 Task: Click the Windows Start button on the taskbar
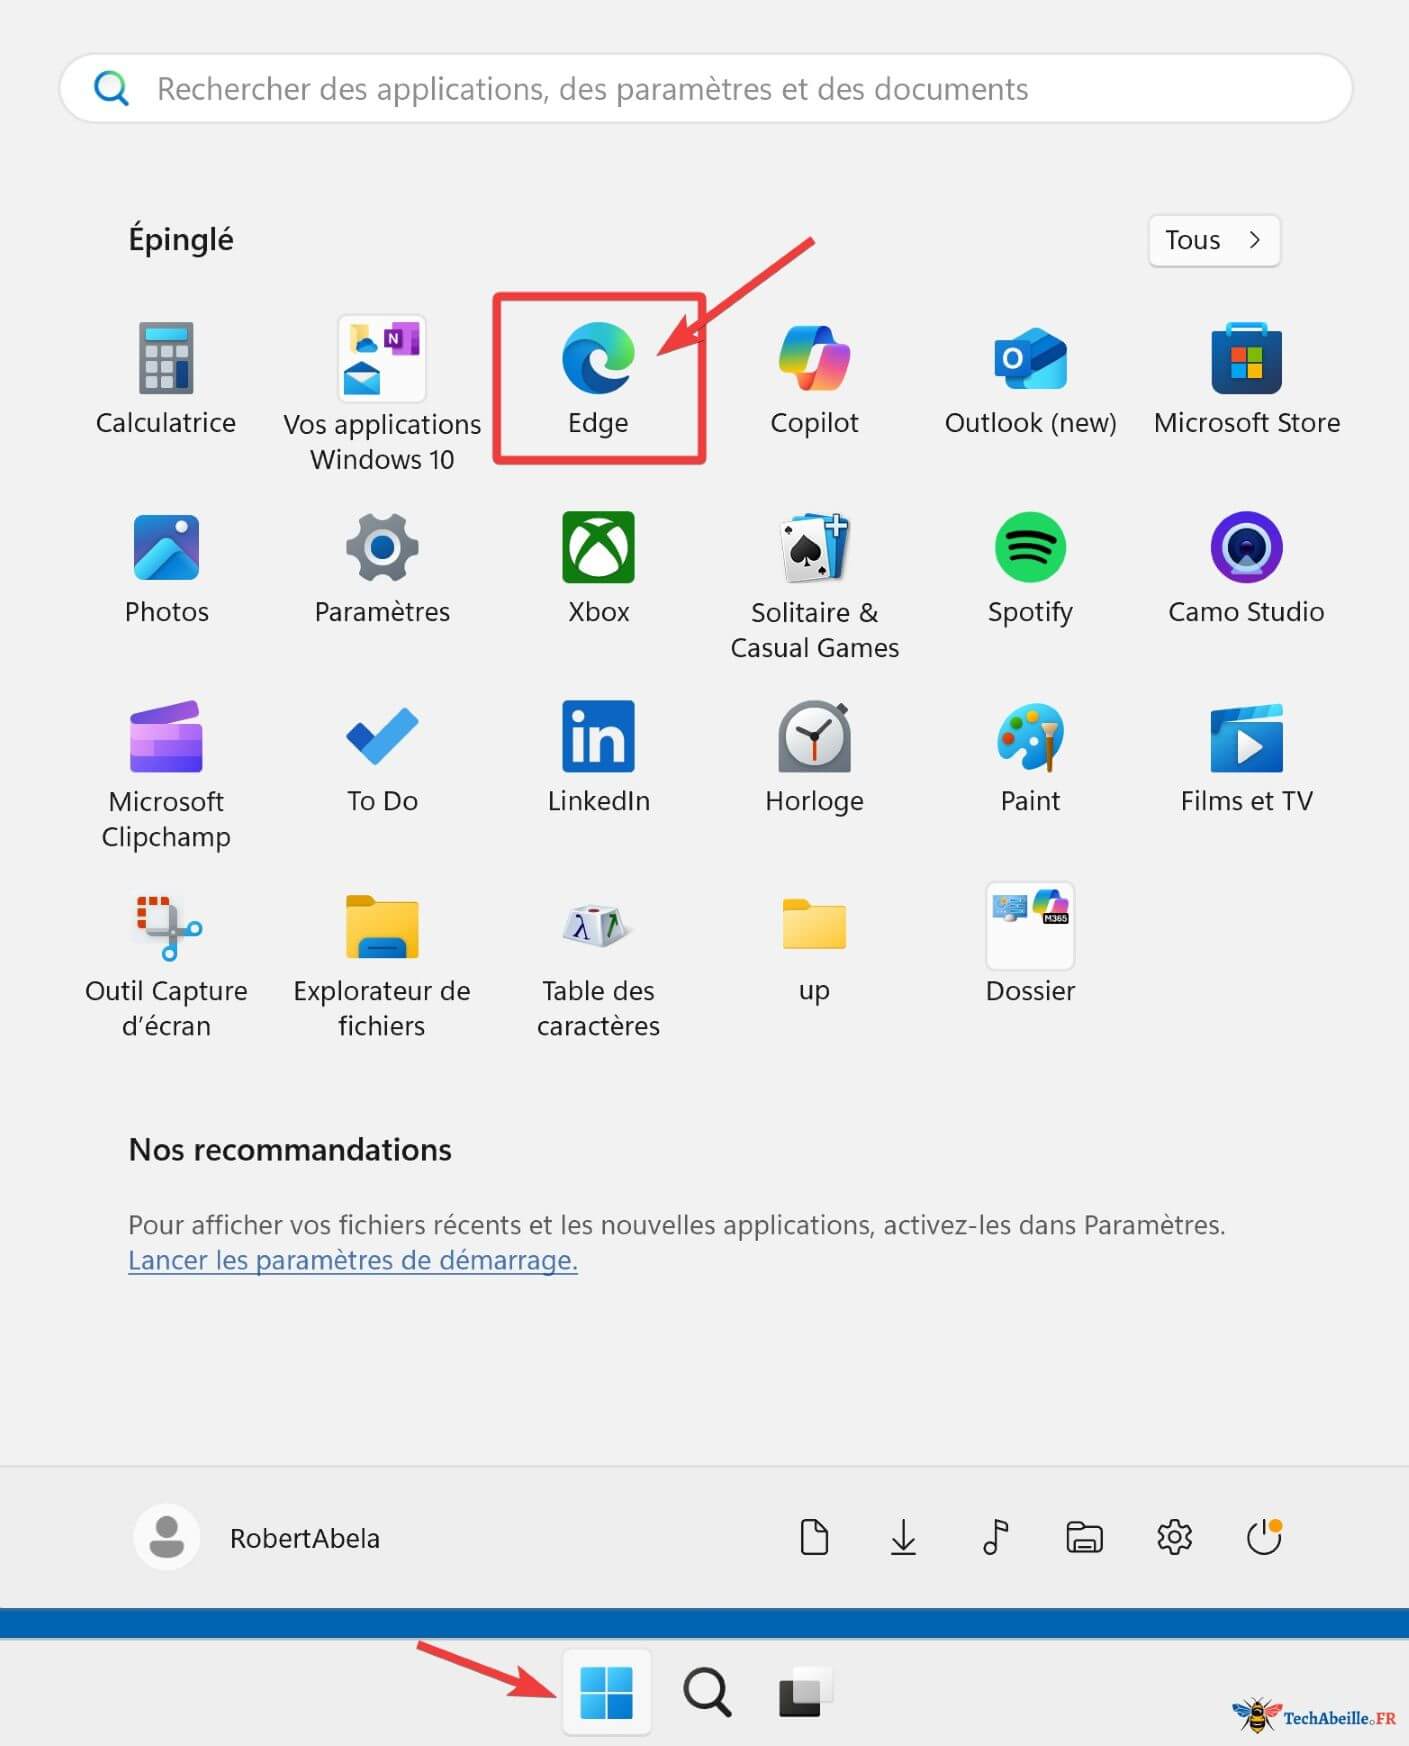pyautogui.click(x=607, y=1693)
